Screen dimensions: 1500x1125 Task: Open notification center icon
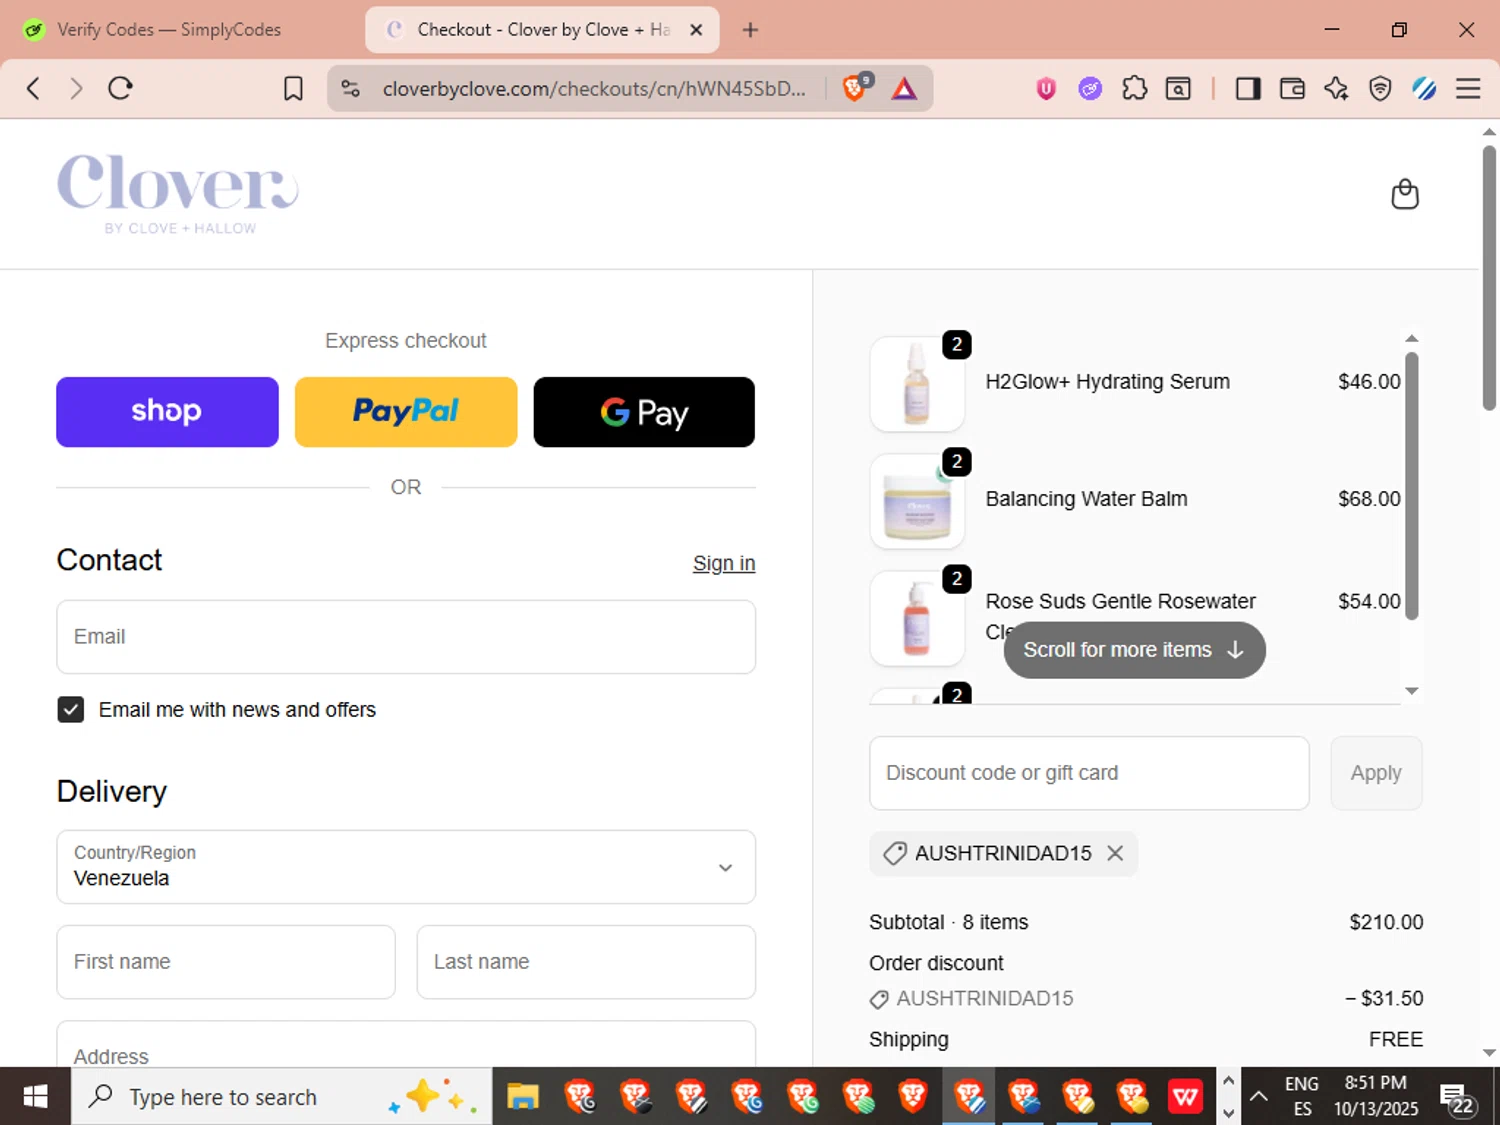1457,1098
